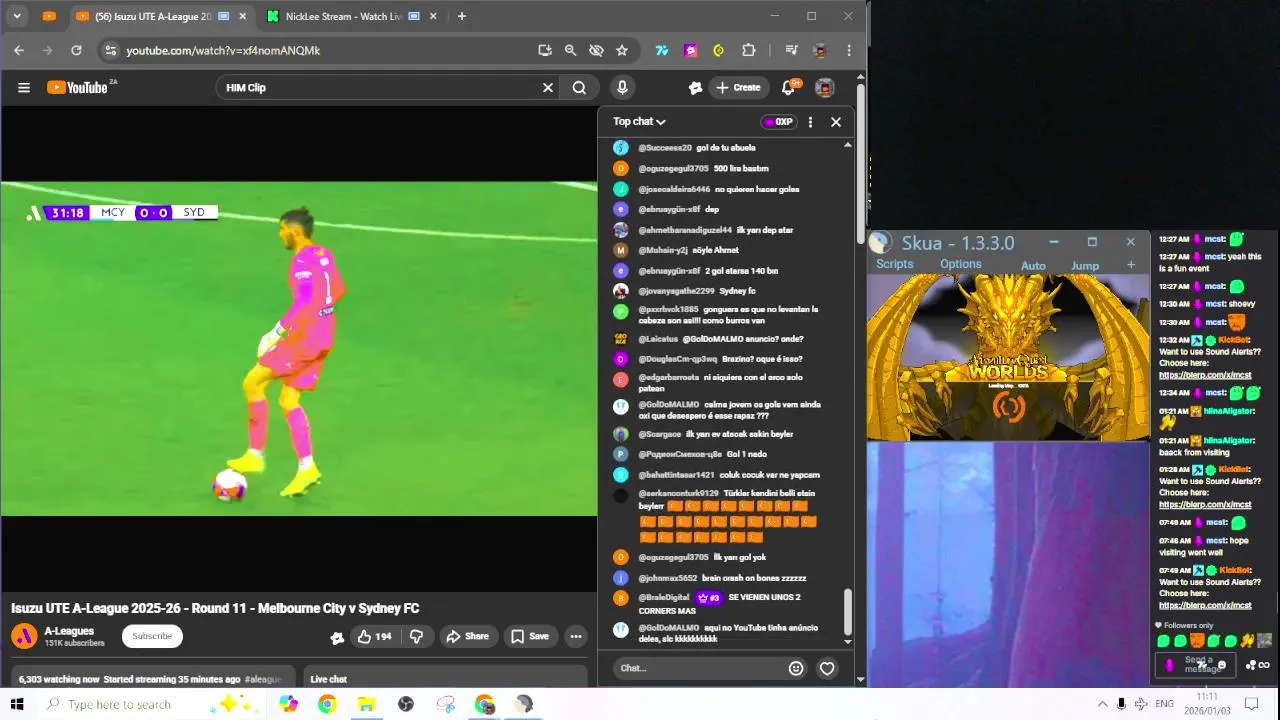Viewport: 1280px width, 720px height.
Task: Subscribe to the A-Leagues channel
Action: point(152,636)
